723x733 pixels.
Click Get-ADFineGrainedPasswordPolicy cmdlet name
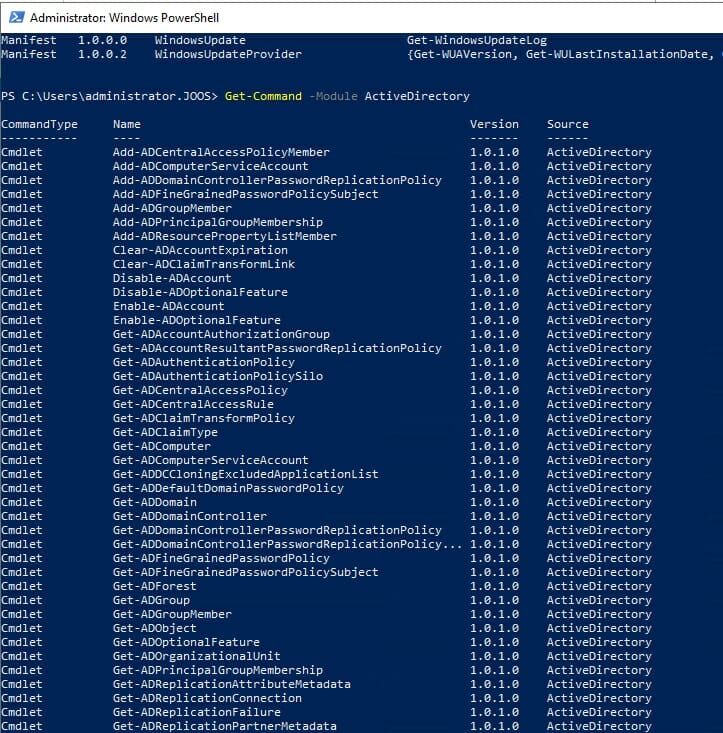221,559
